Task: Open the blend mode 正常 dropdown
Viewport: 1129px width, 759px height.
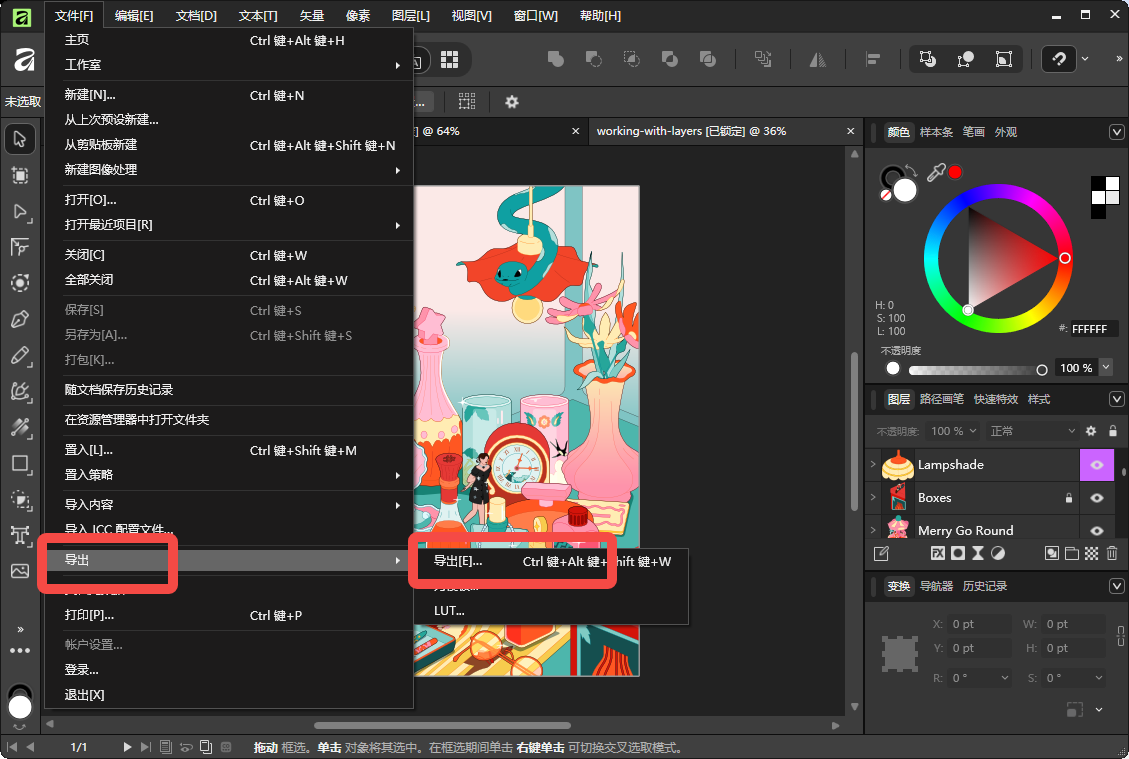Action: click(1033, 431)
